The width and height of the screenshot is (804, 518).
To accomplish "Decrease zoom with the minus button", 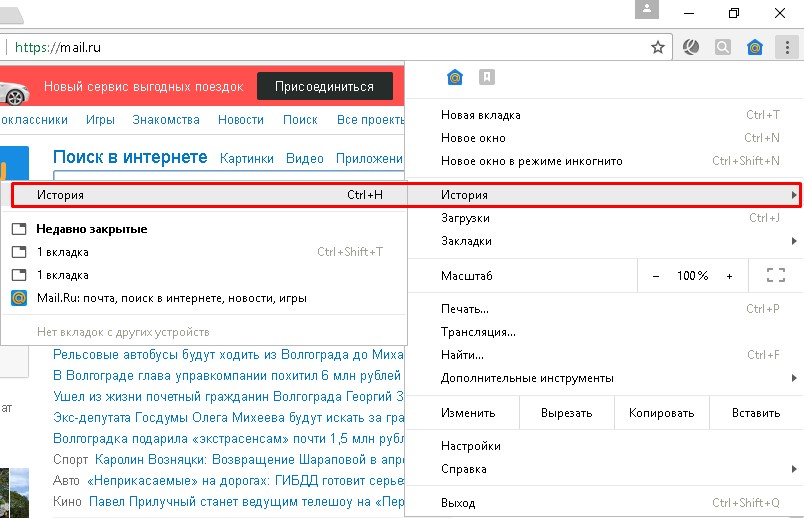I will tap(656, 276).
